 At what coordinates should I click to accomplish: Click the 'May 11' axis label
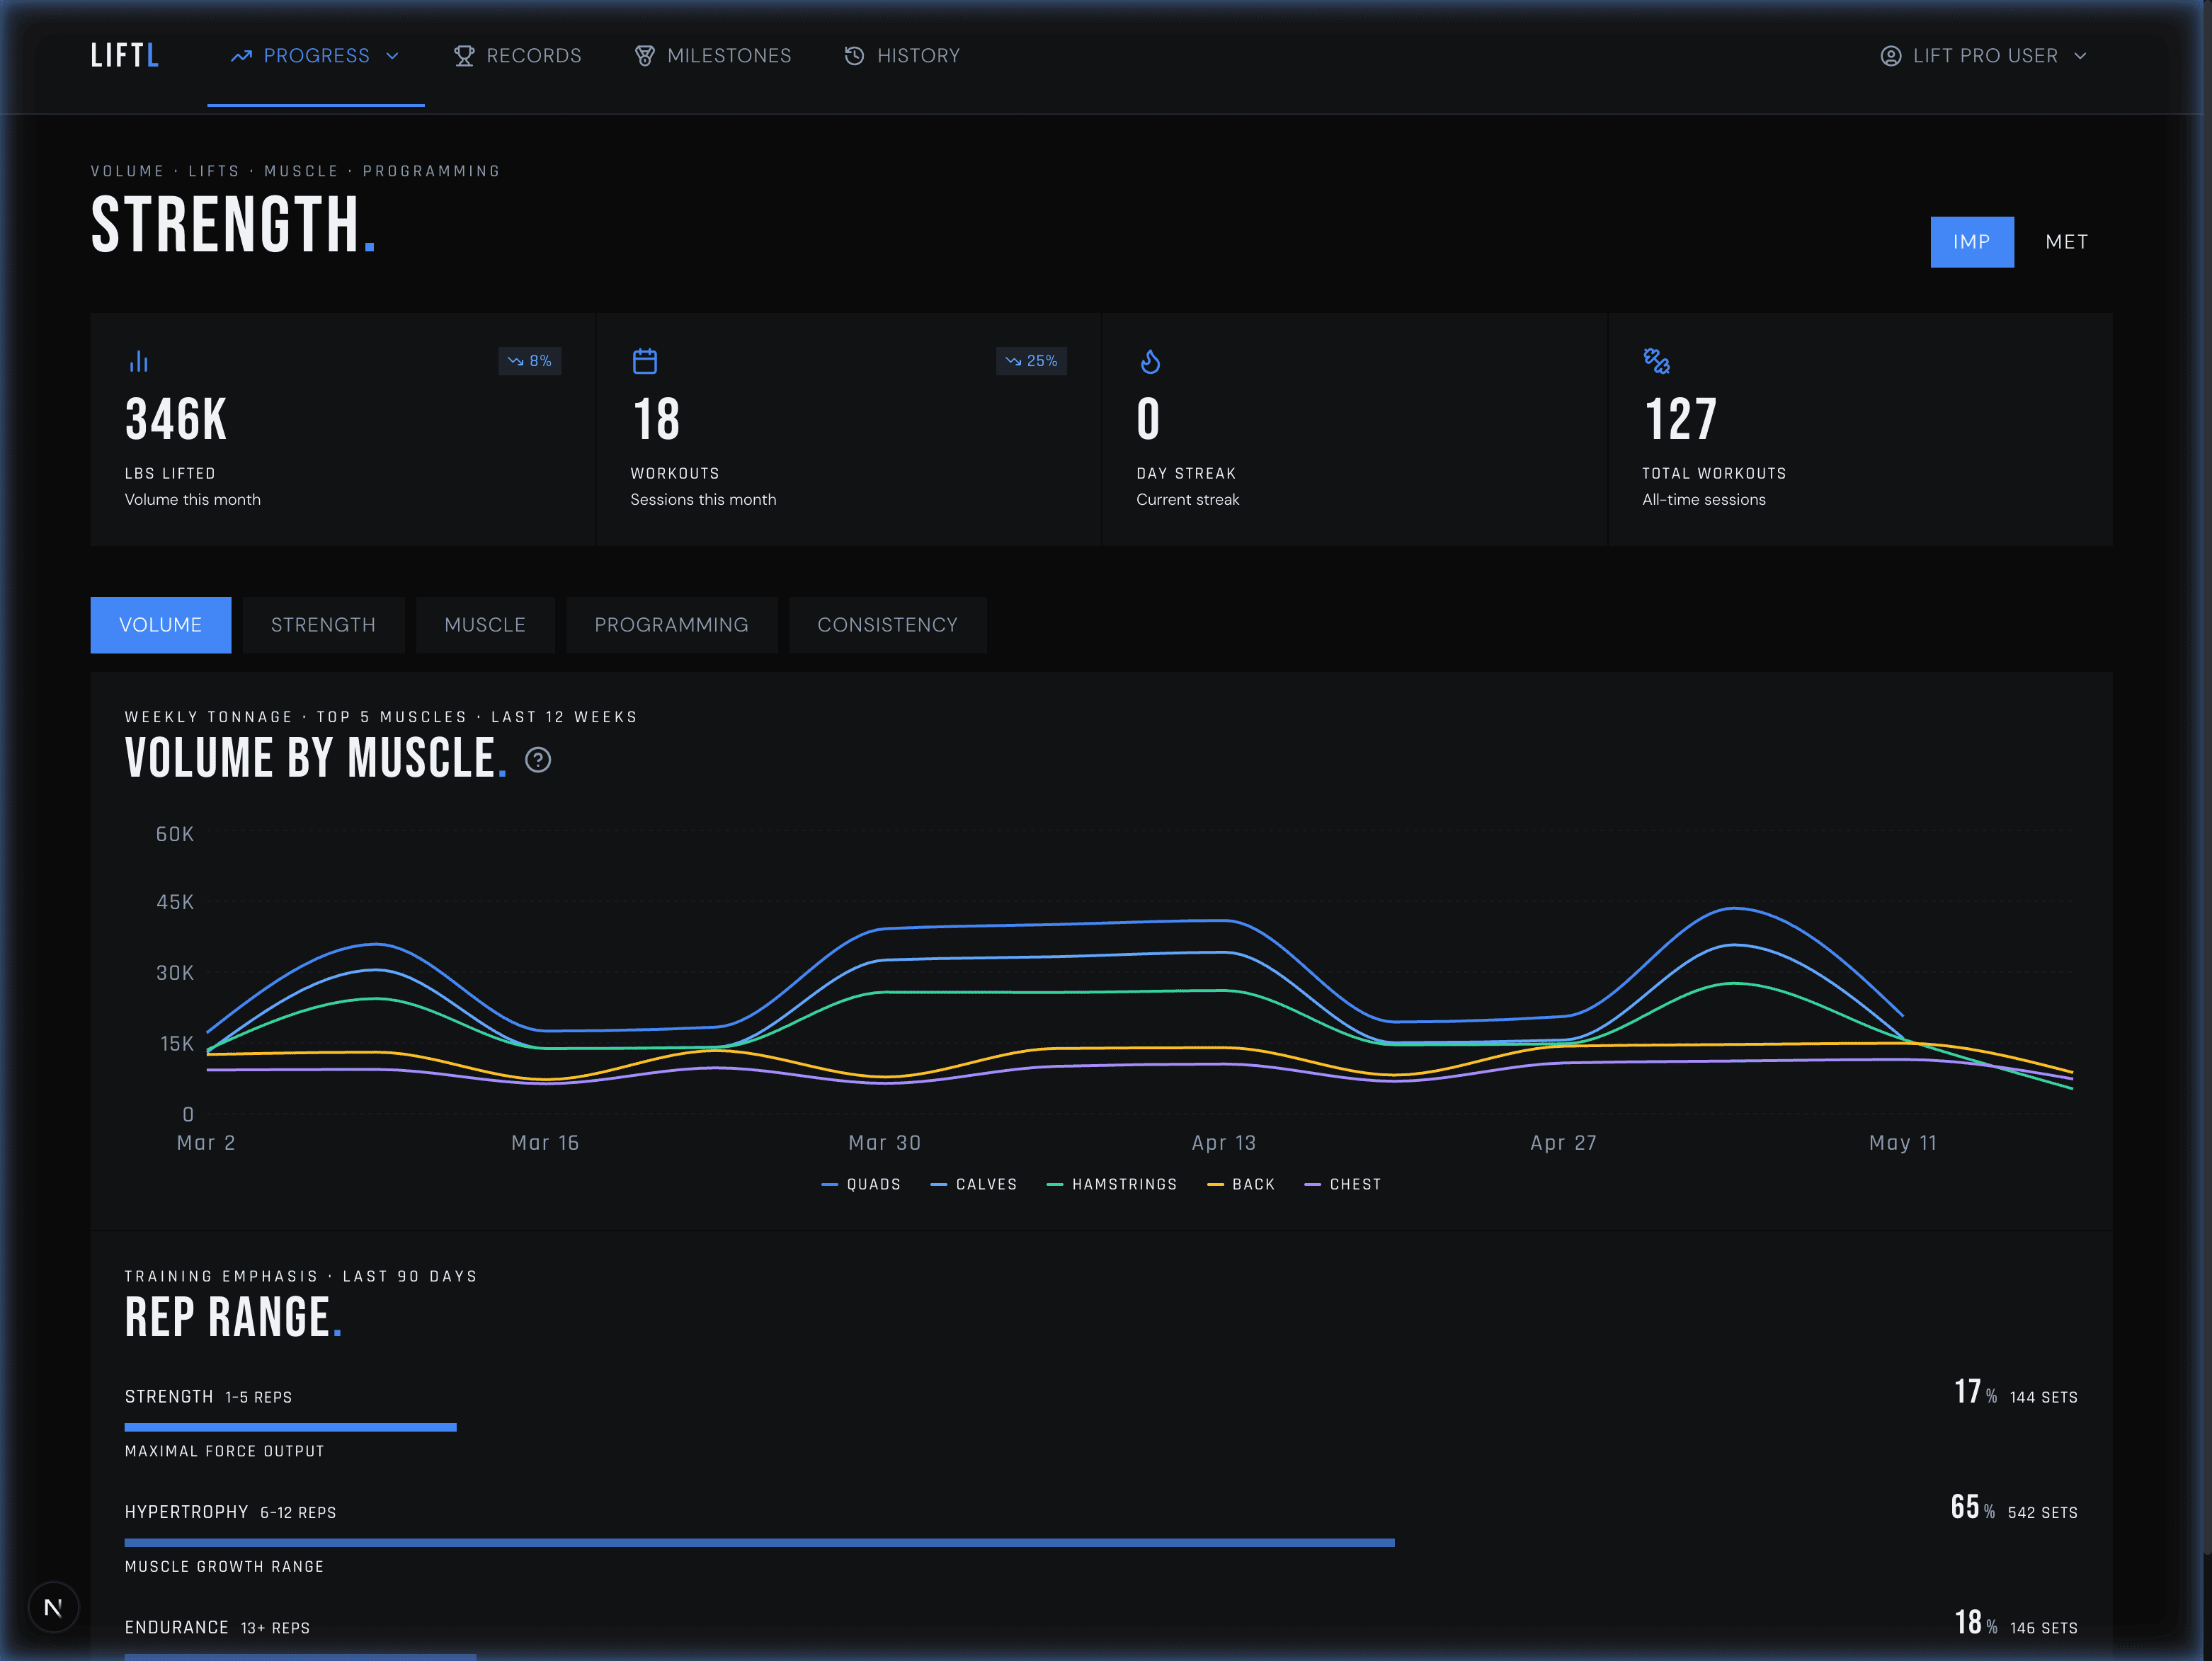(x=1903, y=1143)
